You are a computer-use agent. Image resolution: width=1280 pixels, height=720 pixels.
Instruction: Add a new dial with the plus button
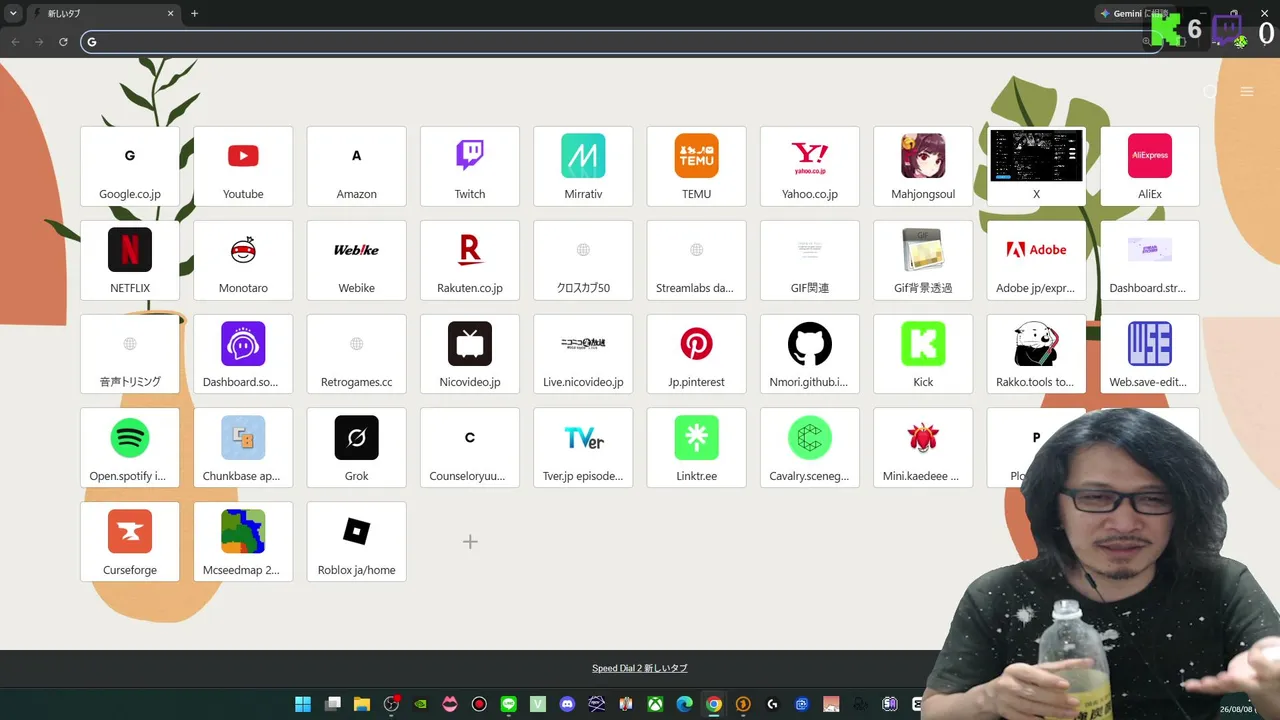point(470,542)
